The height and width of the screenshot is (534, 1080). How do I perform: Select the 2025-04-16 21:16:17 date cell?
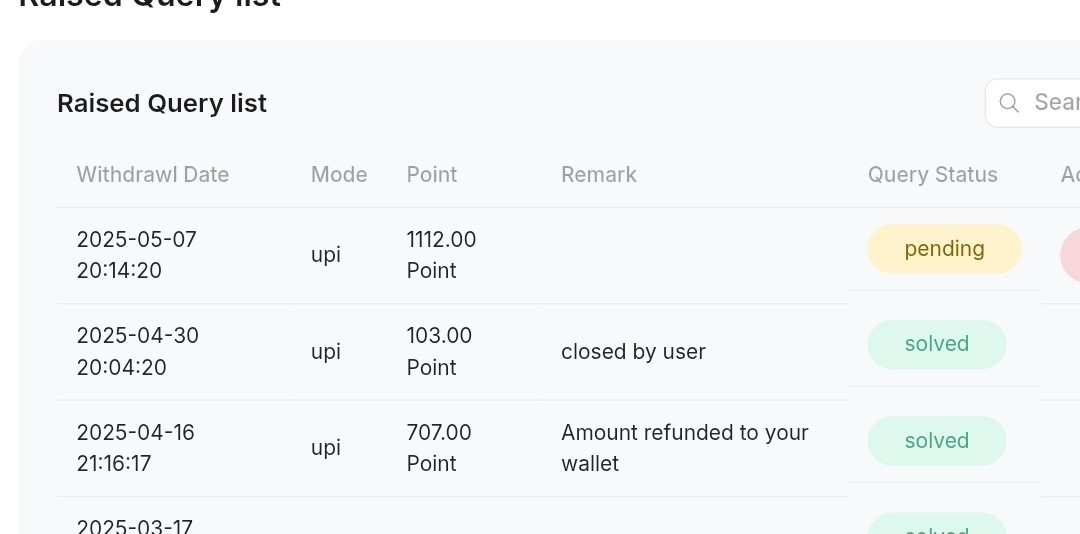point(136,448)
